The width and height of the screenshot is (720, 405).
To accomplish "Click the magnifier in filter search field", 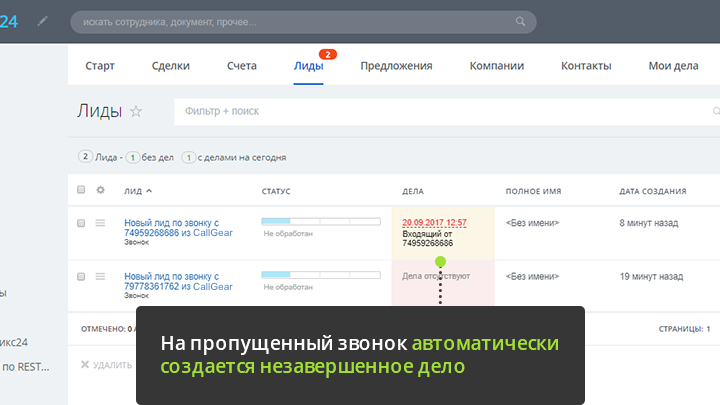I will [714, 112].
